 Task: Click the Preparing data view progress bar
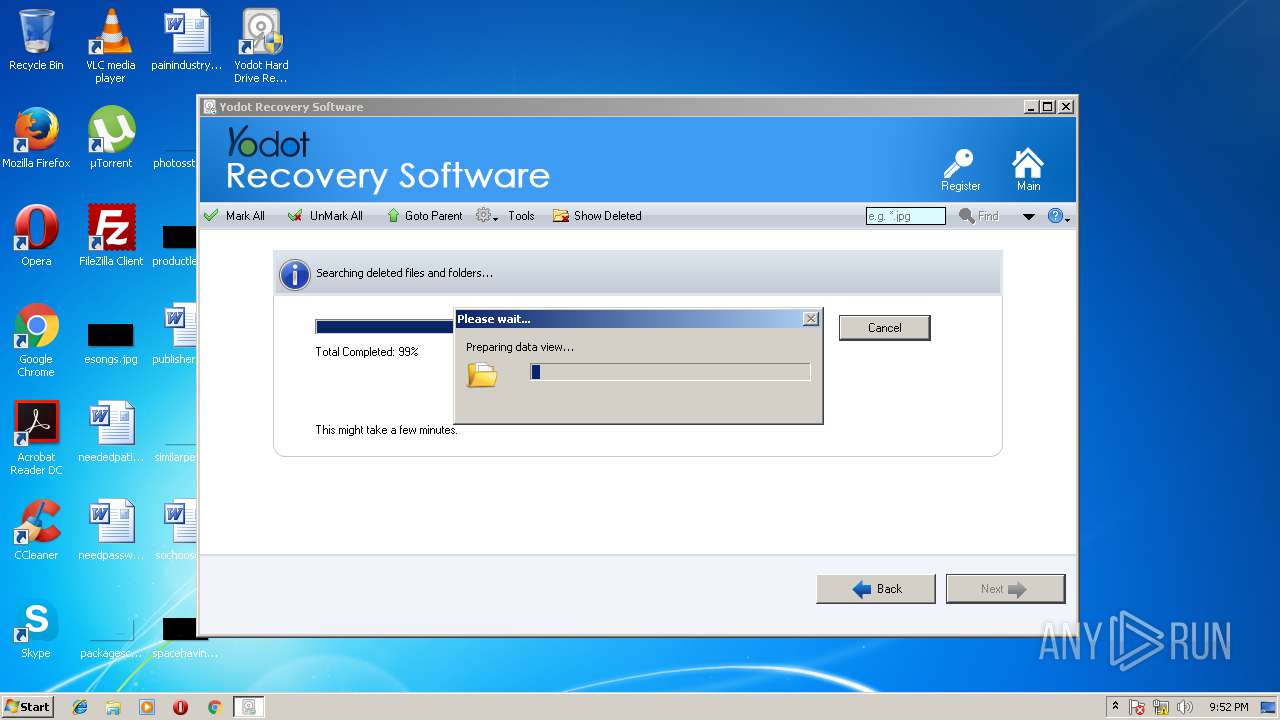[x=670, y=372]
